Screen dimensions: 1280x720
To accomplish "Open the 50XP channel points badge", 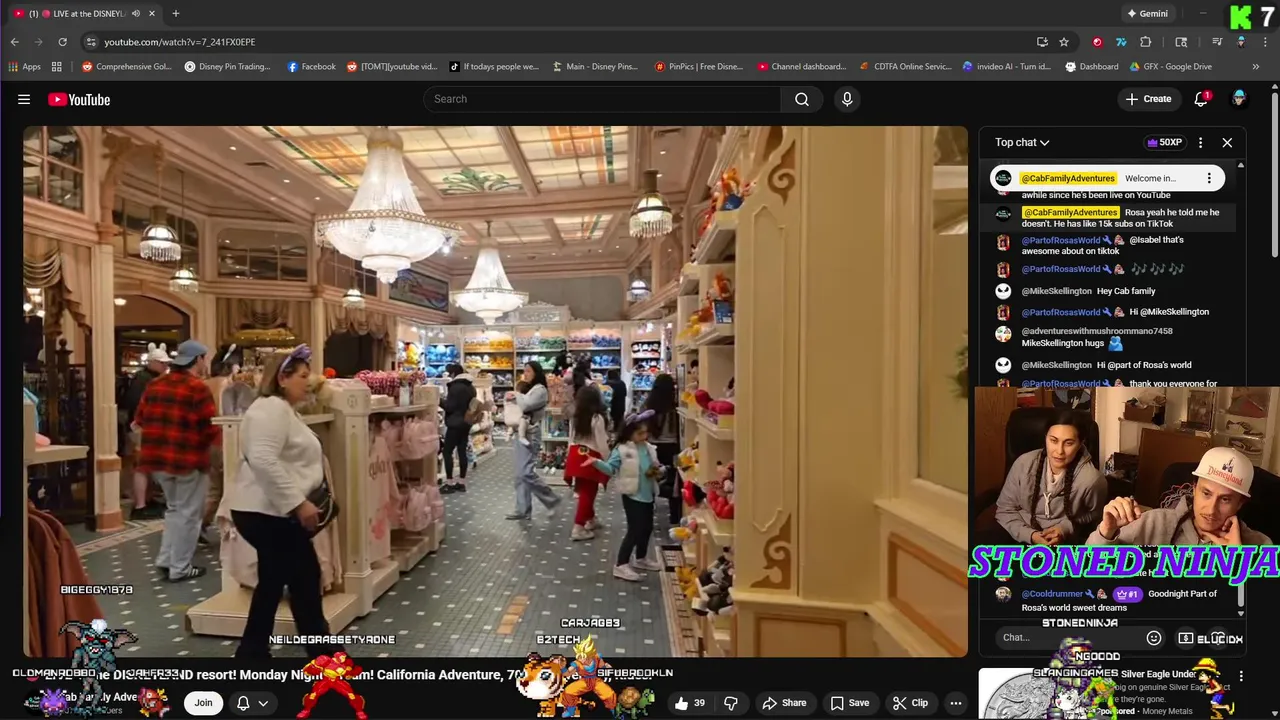I will coord(1165,142).
